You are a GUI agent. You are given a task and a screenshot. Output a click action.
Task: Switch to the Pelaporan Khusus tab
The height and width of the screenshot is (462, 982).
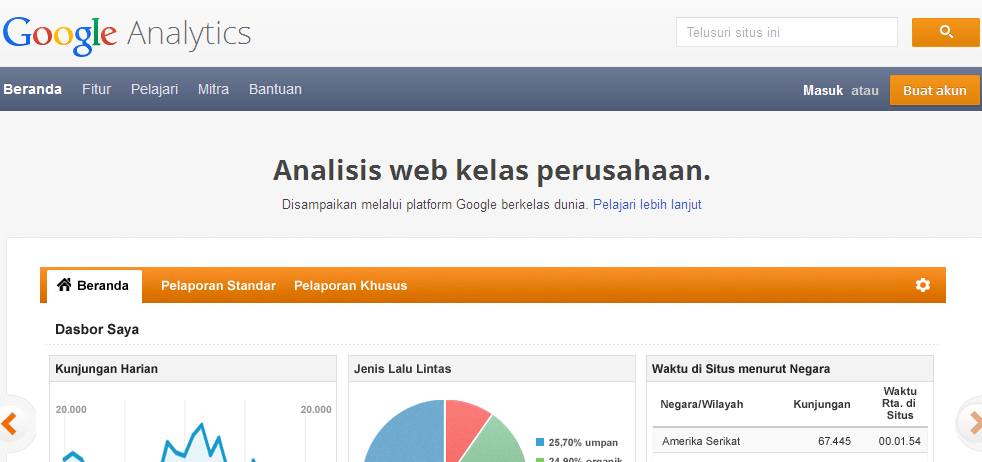point(351,286)
